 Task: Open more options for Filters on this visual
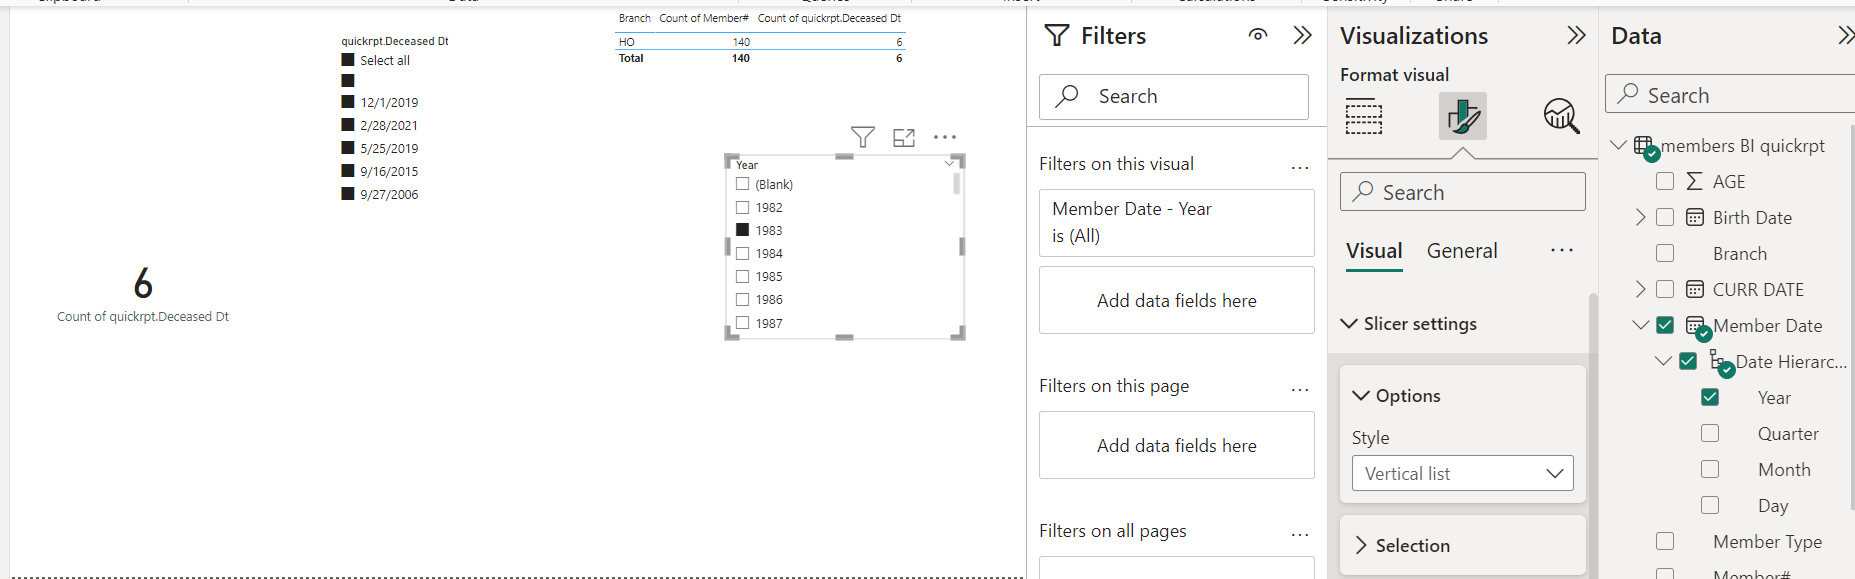[x=1300, y=168]
